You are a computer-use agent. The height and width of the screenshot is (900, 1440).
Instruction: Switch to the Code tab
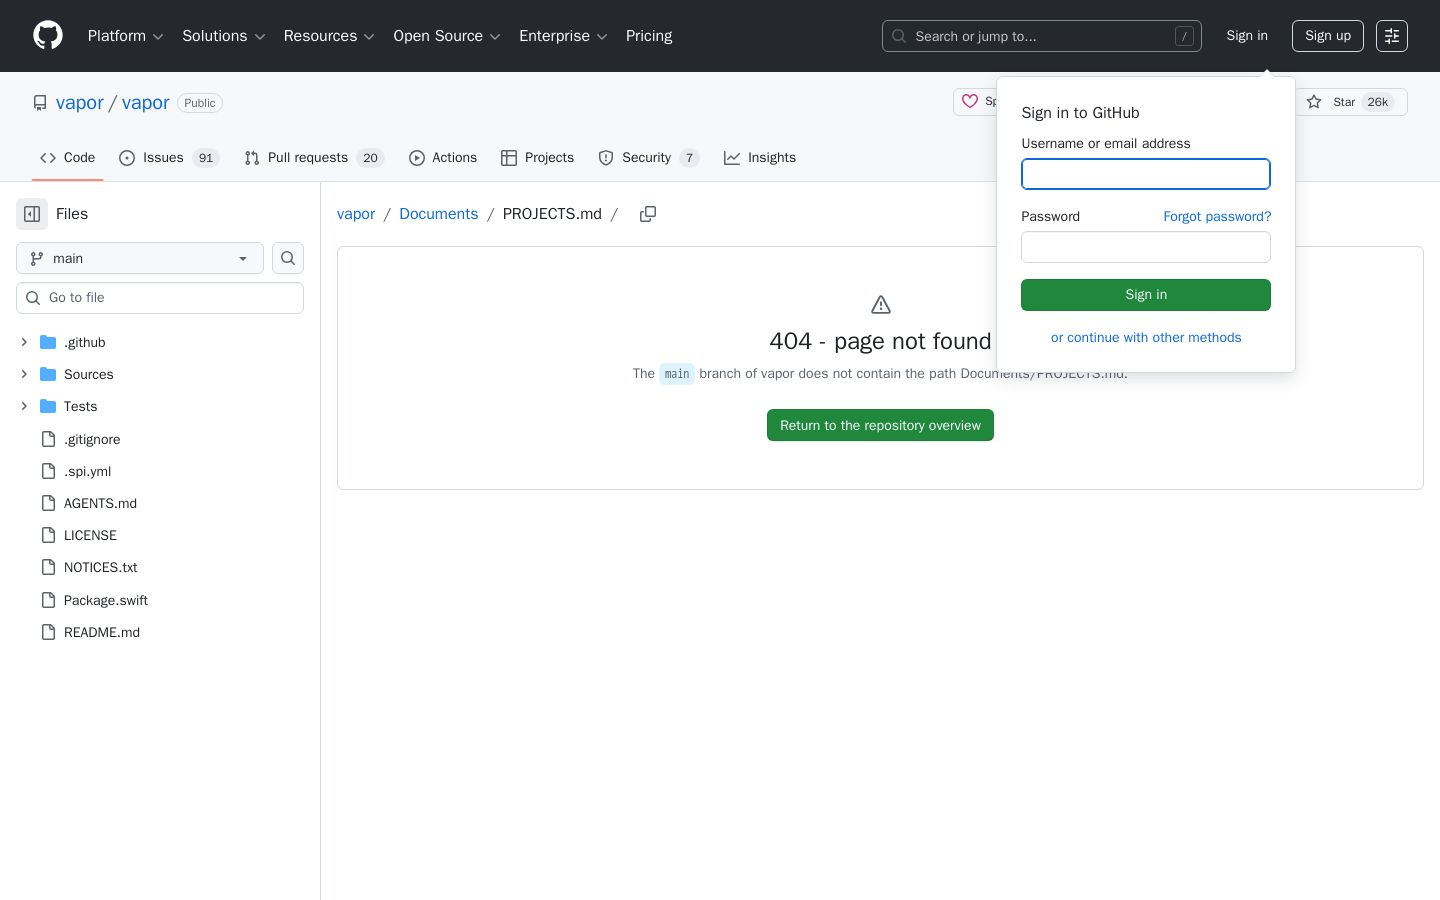tap(68, 158)
